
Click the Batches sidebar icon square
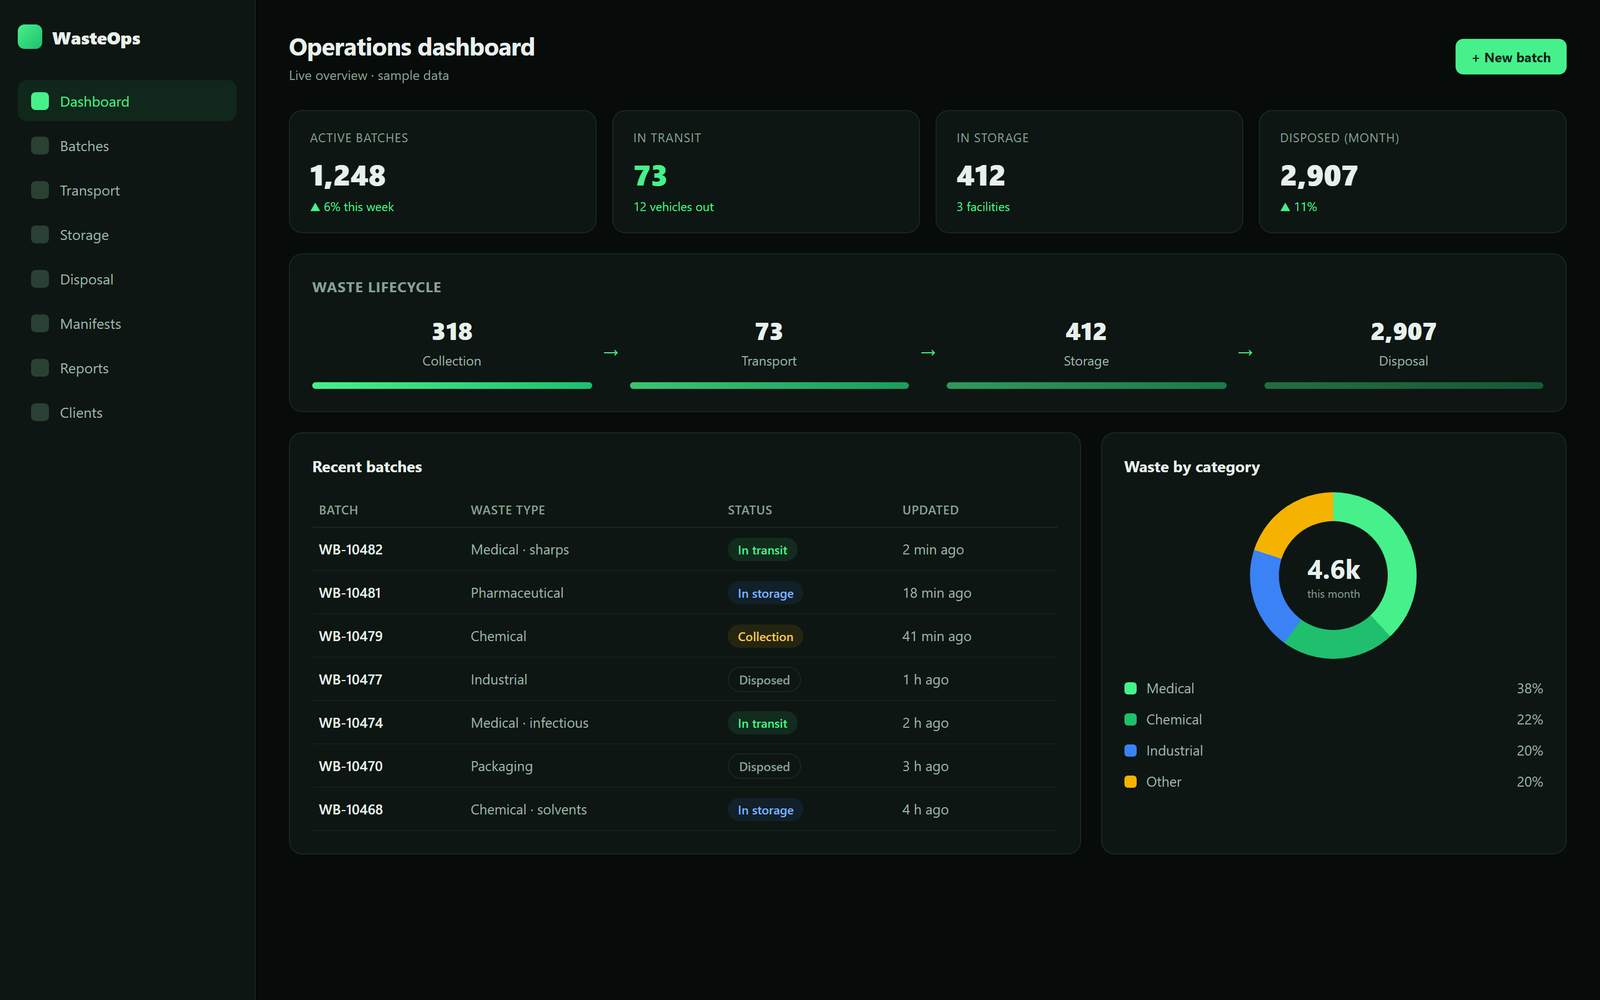(x=40, y=146)
